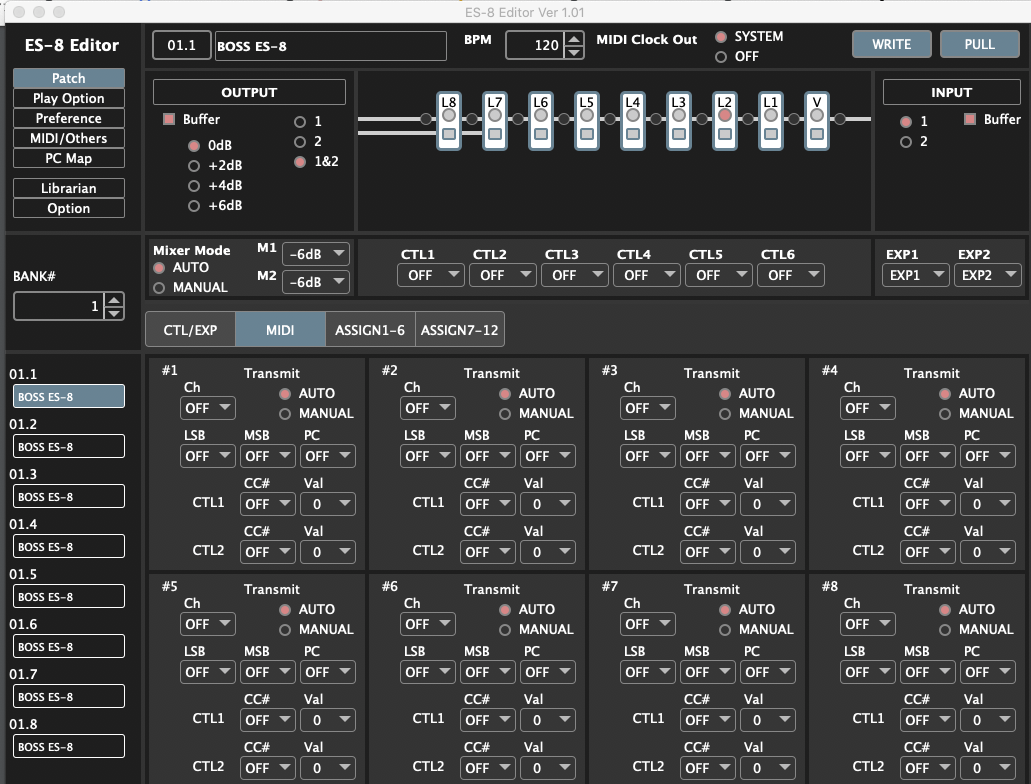Toggle the Input Buffer checkbox
Viewport: 1031px width, 784px height.
(x=969, y=119)
